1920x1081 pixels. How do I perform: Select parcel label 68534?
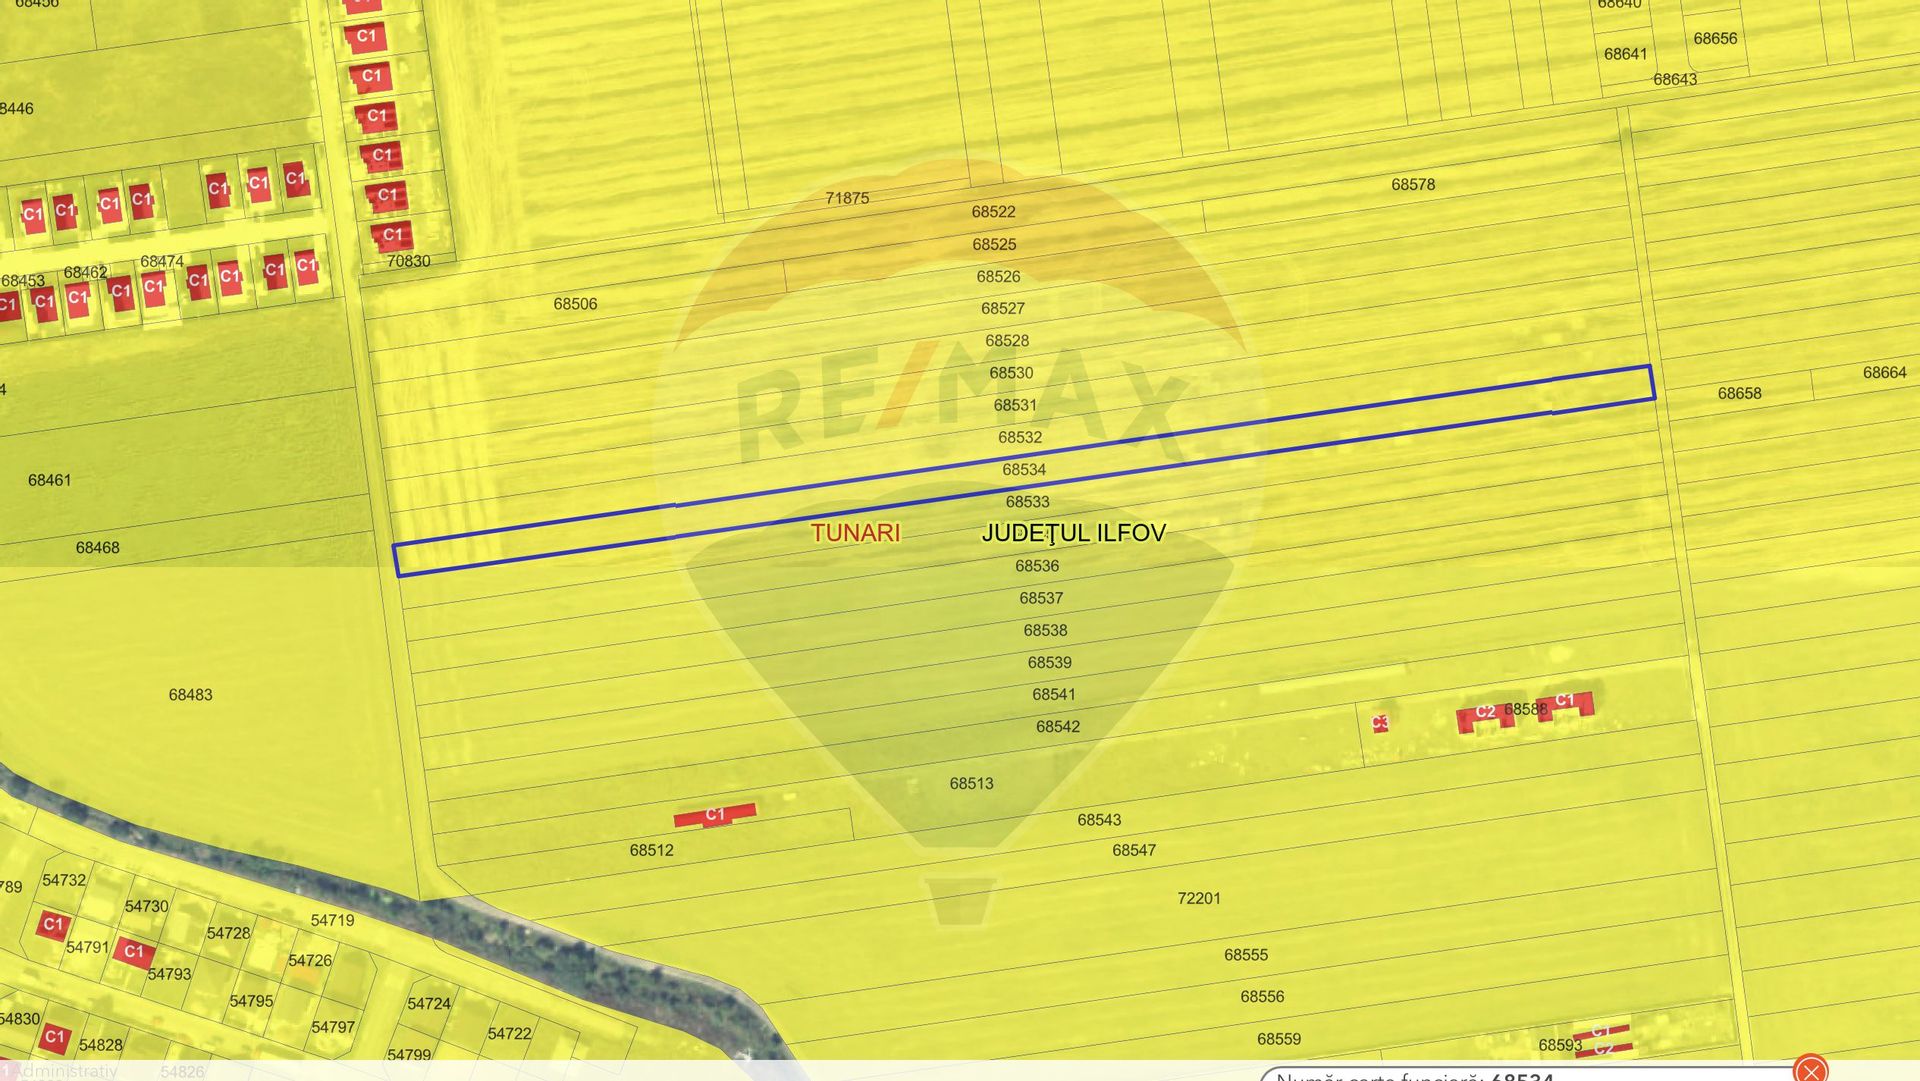coord(1024,469)
